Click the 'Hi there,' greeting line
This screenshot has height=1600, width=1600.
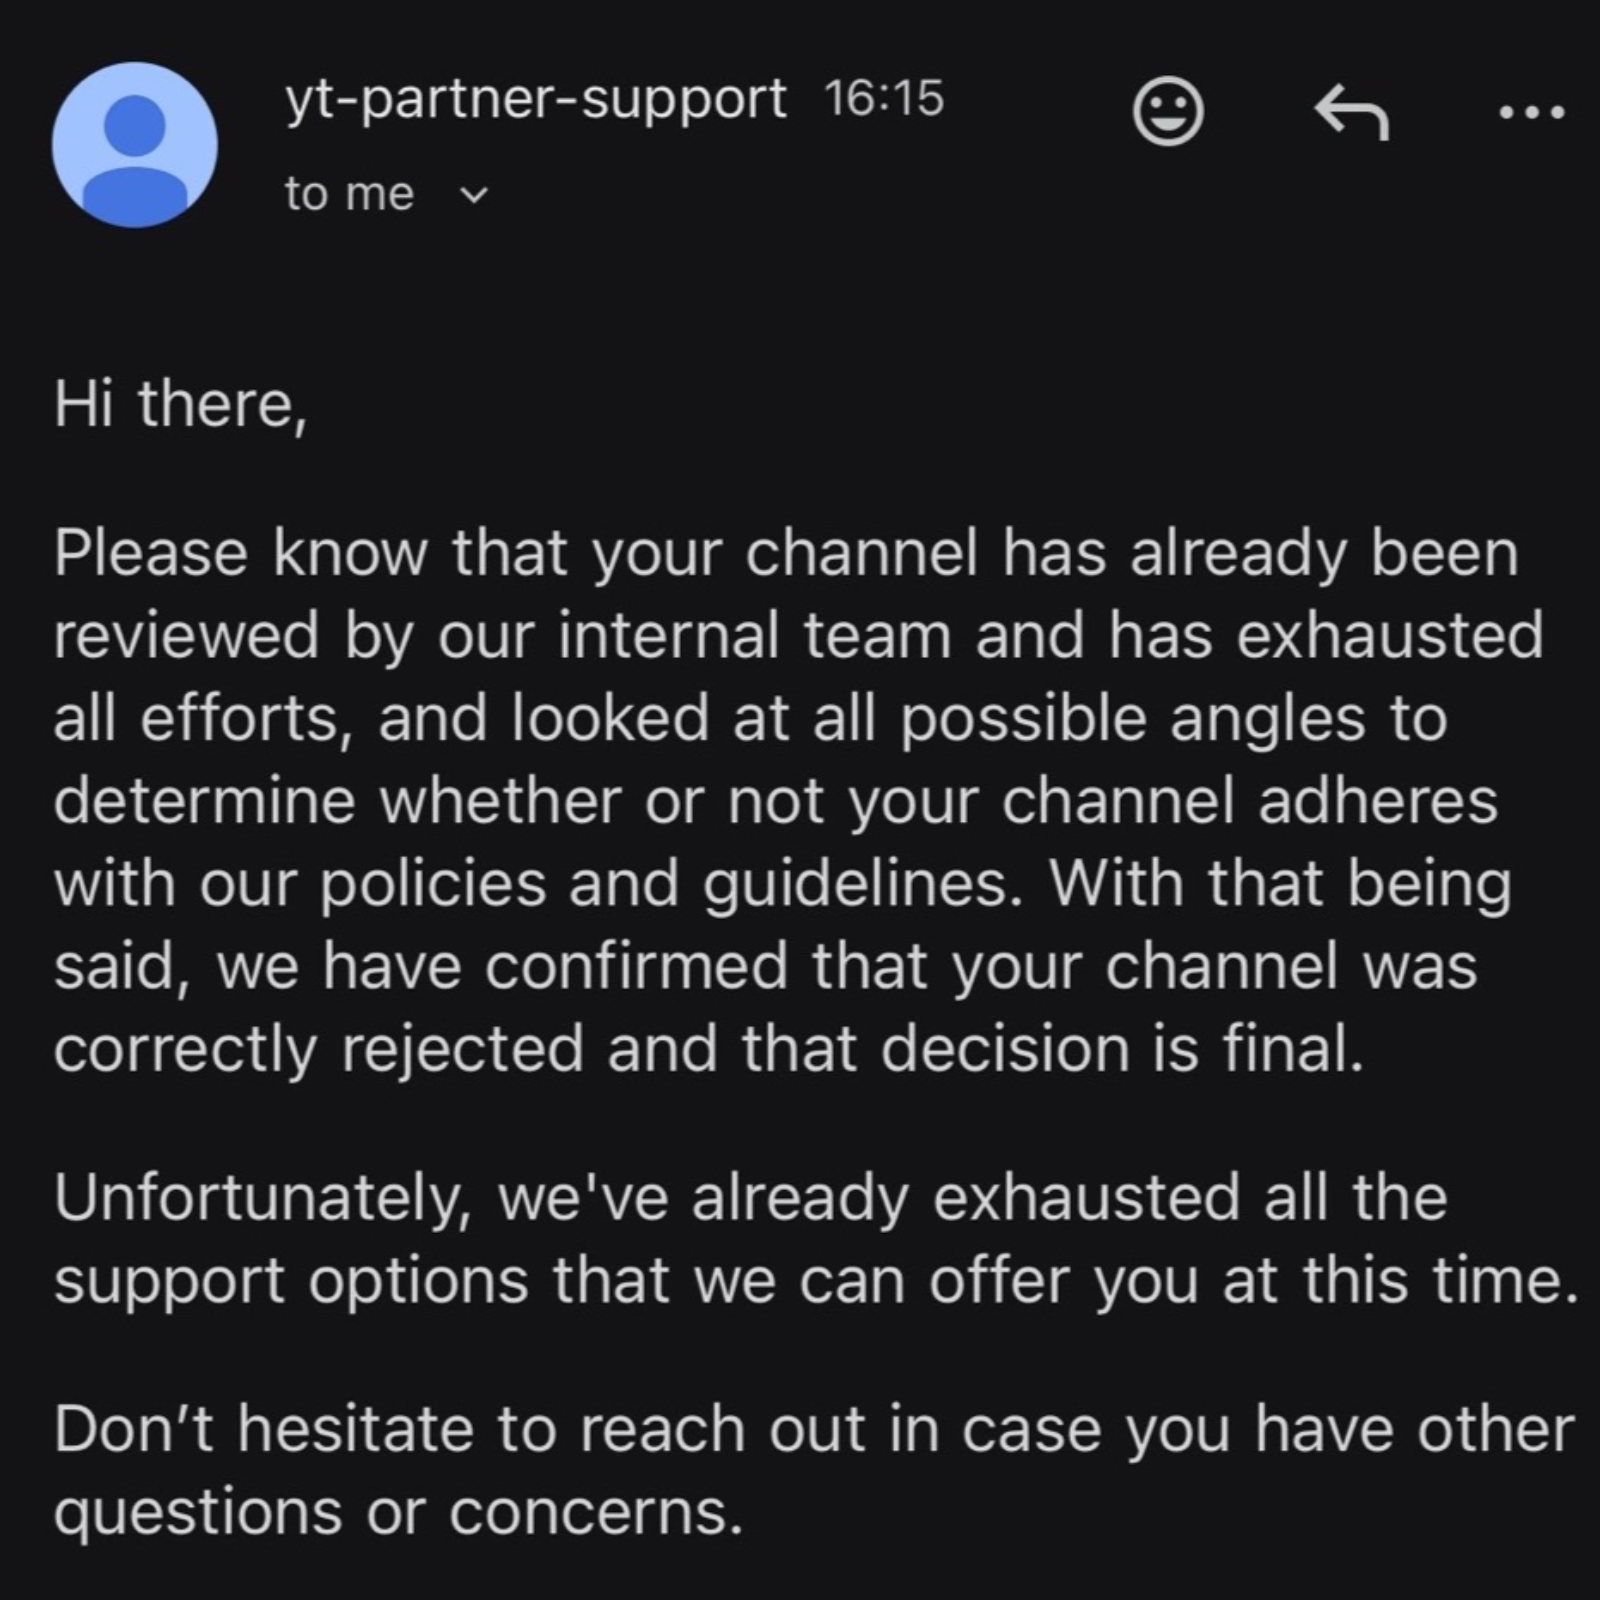click(180, 404)
